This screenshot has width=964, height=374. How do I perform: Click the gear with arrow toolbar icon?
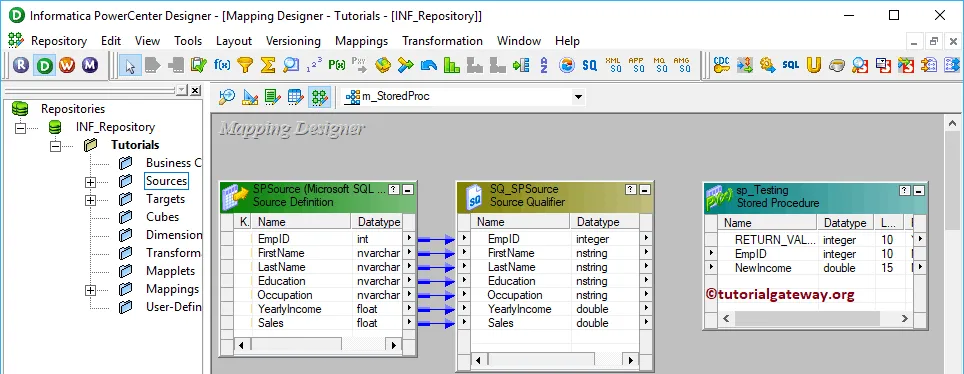click(767, 65)
